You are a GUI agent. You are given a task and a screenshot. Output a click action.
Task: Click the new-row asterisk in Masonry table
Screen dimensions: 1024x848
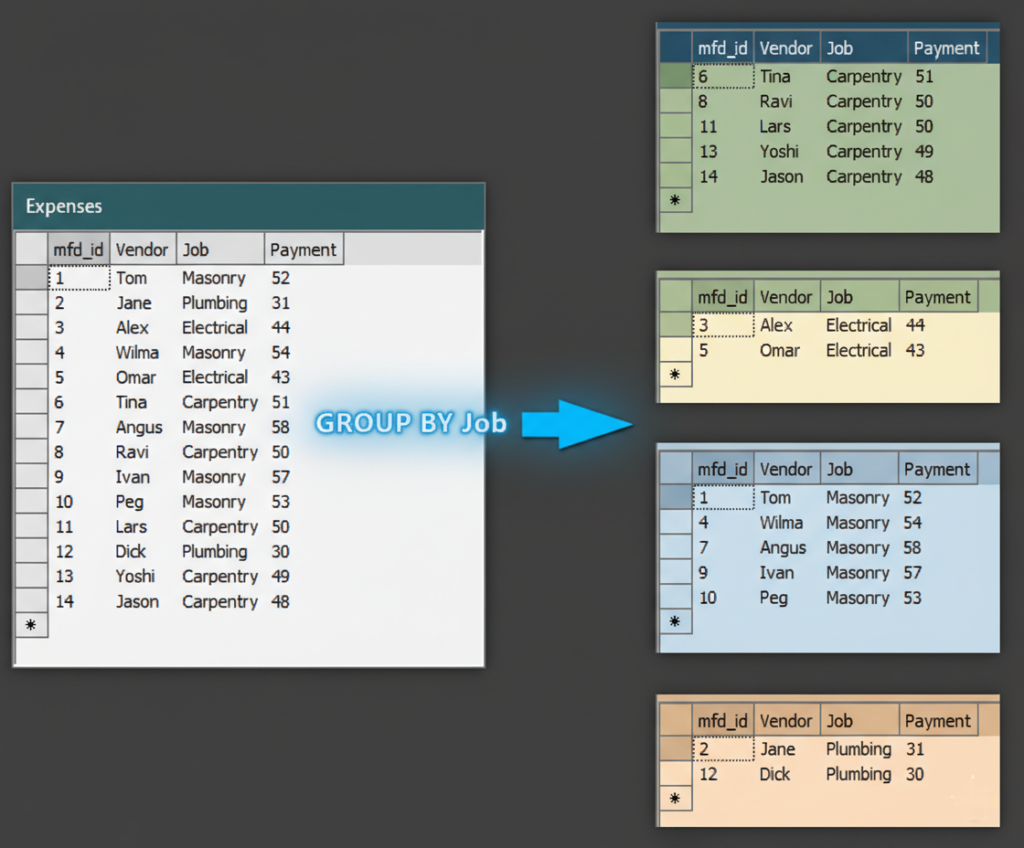[x=675, y=622]
